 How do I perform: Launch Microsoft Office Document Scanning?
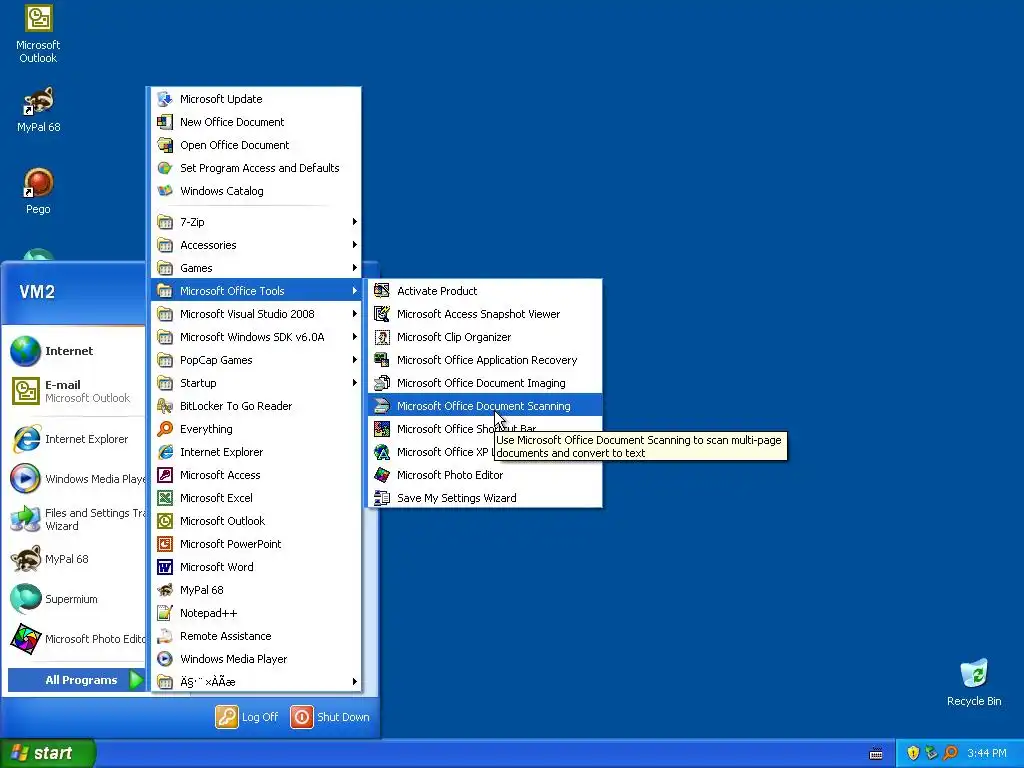485,406
